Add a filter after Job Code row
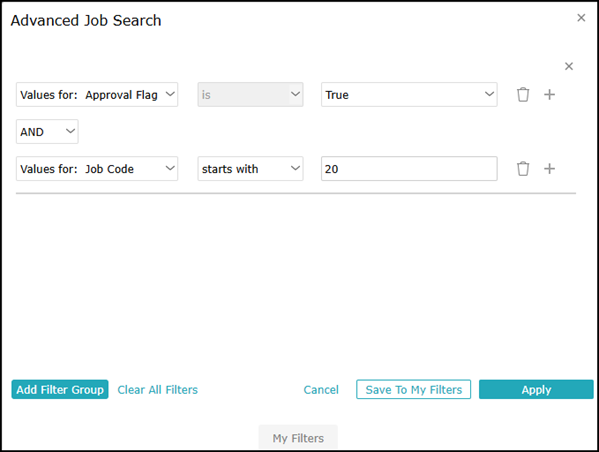Viewport: 599px width, 452px height. (x=549, y=169)
